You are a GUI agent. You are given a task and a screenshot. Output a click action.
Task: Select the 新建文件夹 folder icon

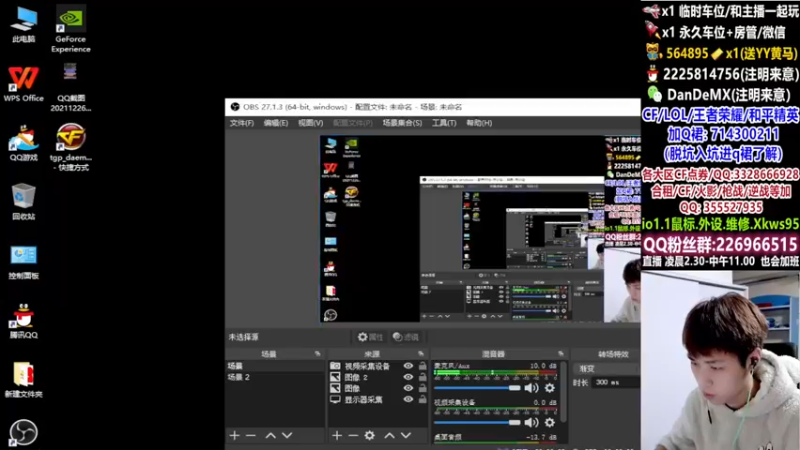pyautogui.click(x=23, y=380)
